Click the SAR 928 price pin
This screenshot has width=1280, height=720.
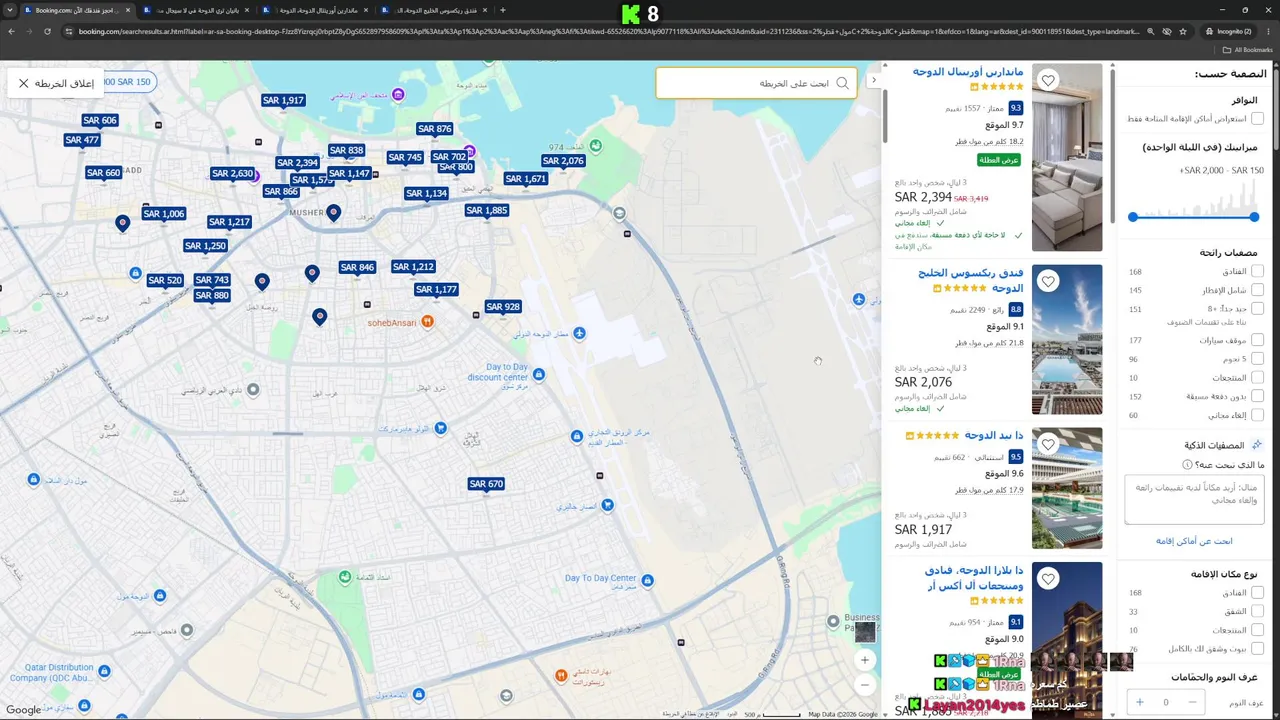pyautogui.click(x=503, y=307)
